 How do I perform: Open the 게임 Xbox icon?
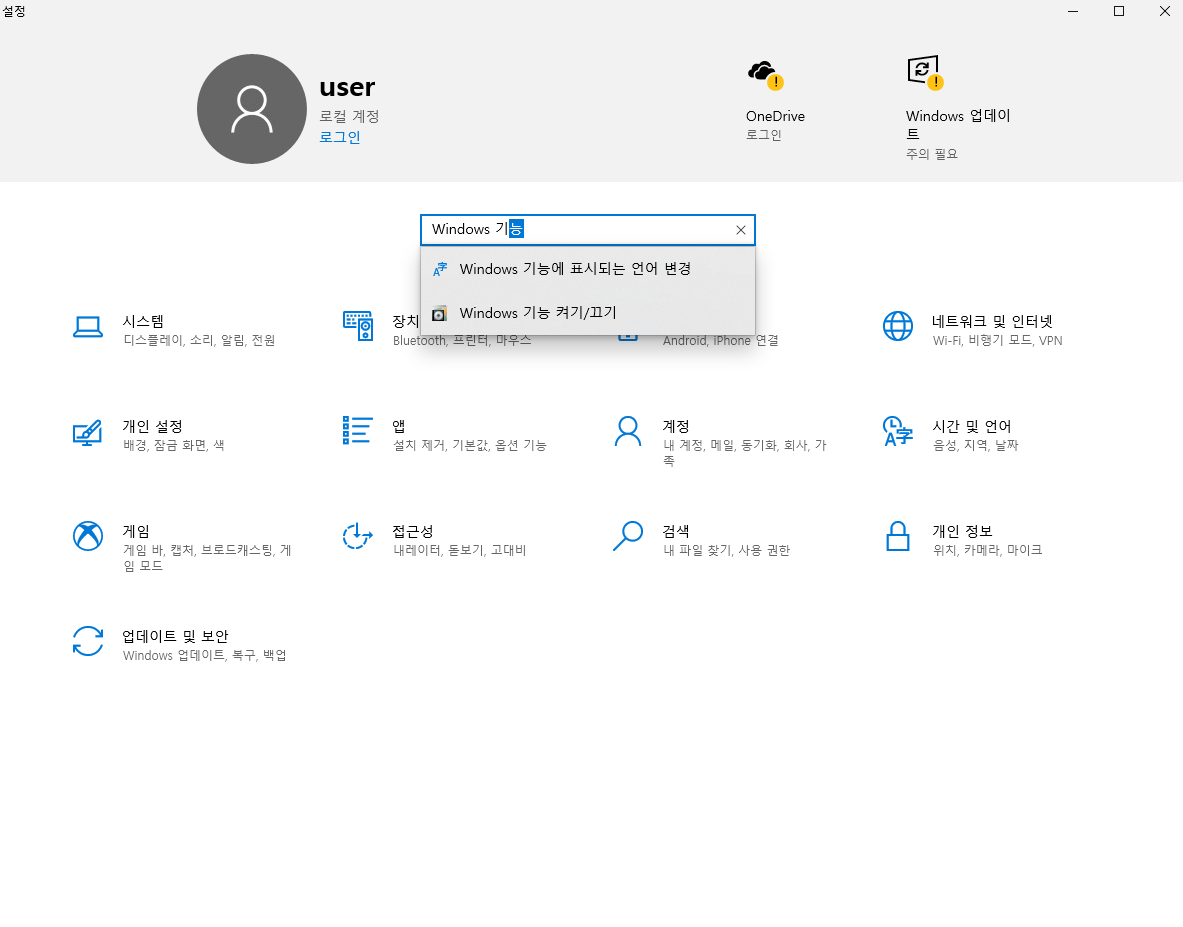point(88,536)
